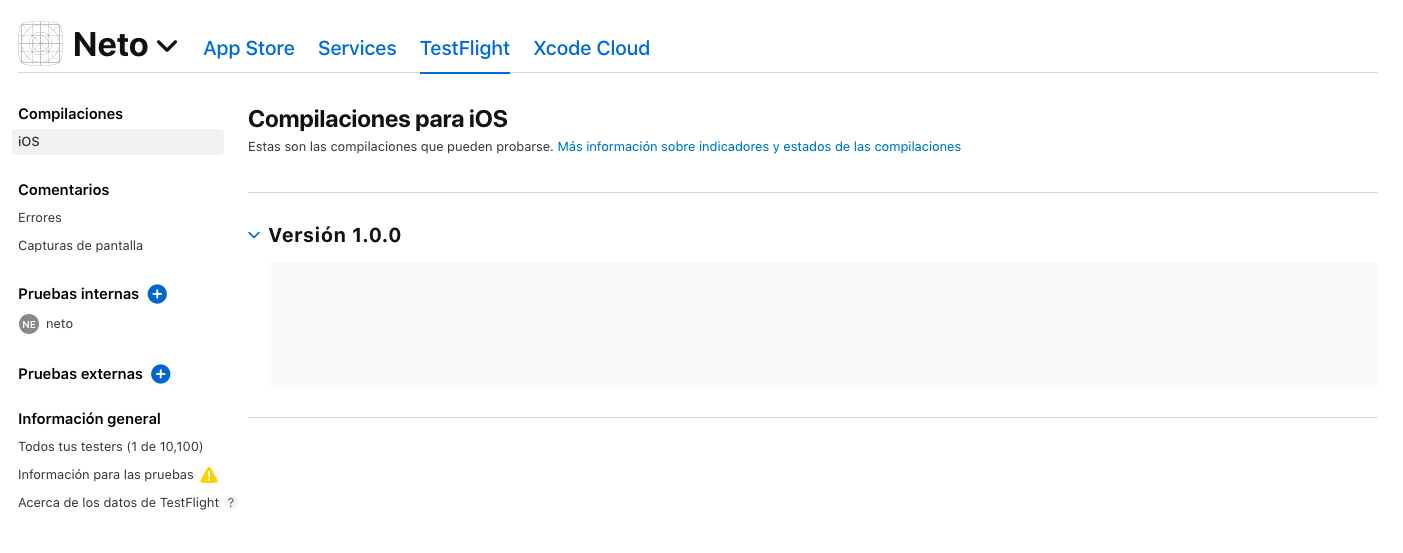
Task: Click the TestFlight data help question mark
Action: click(x=231, y=503)
